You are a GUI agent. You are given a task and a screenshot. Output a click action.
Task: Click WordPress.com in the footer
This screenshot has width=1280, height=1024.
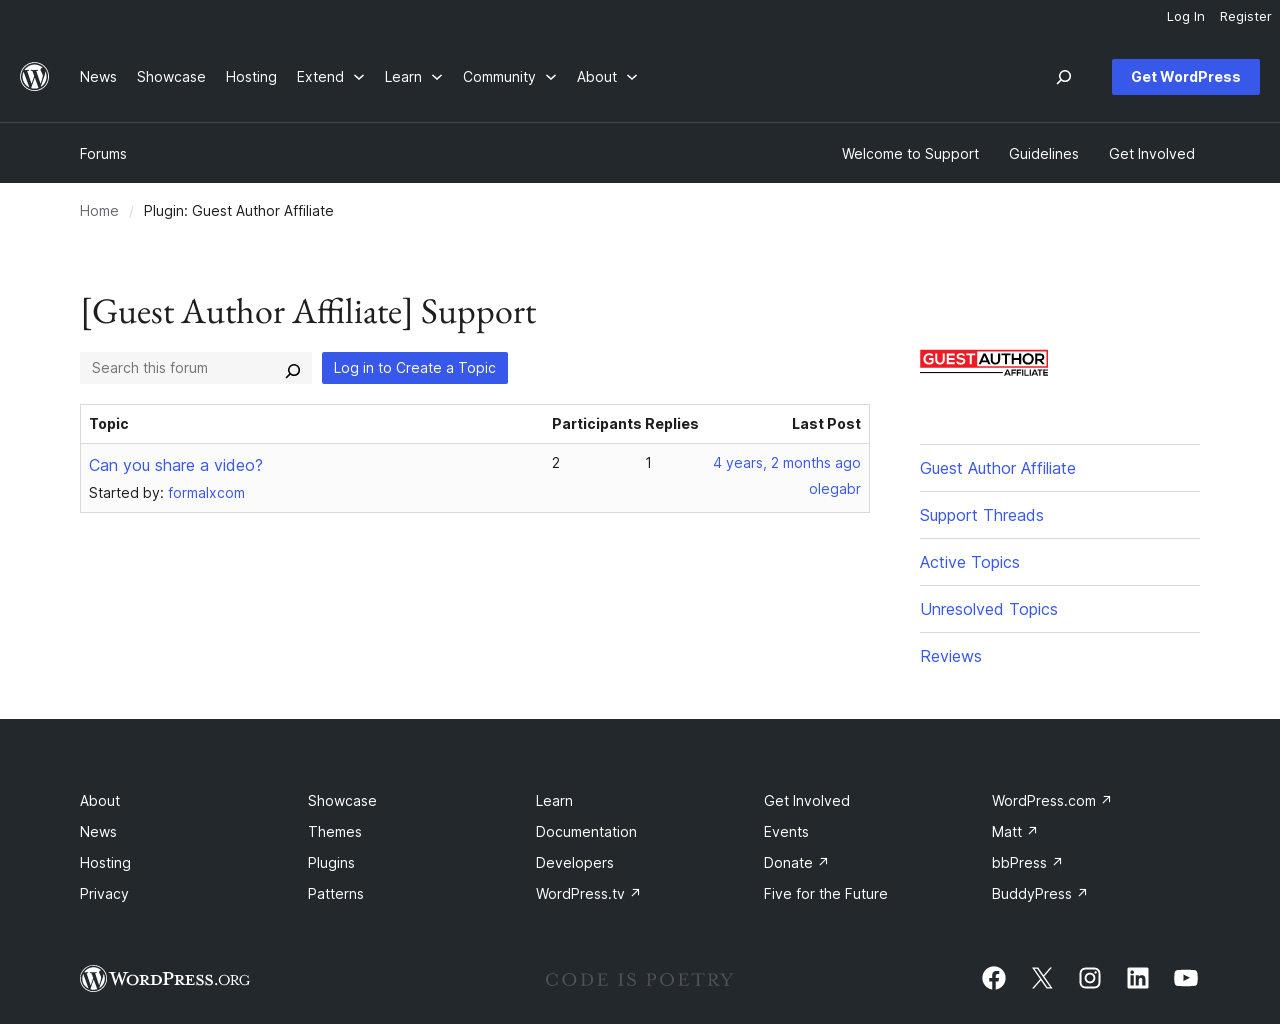pos(1051,801)
